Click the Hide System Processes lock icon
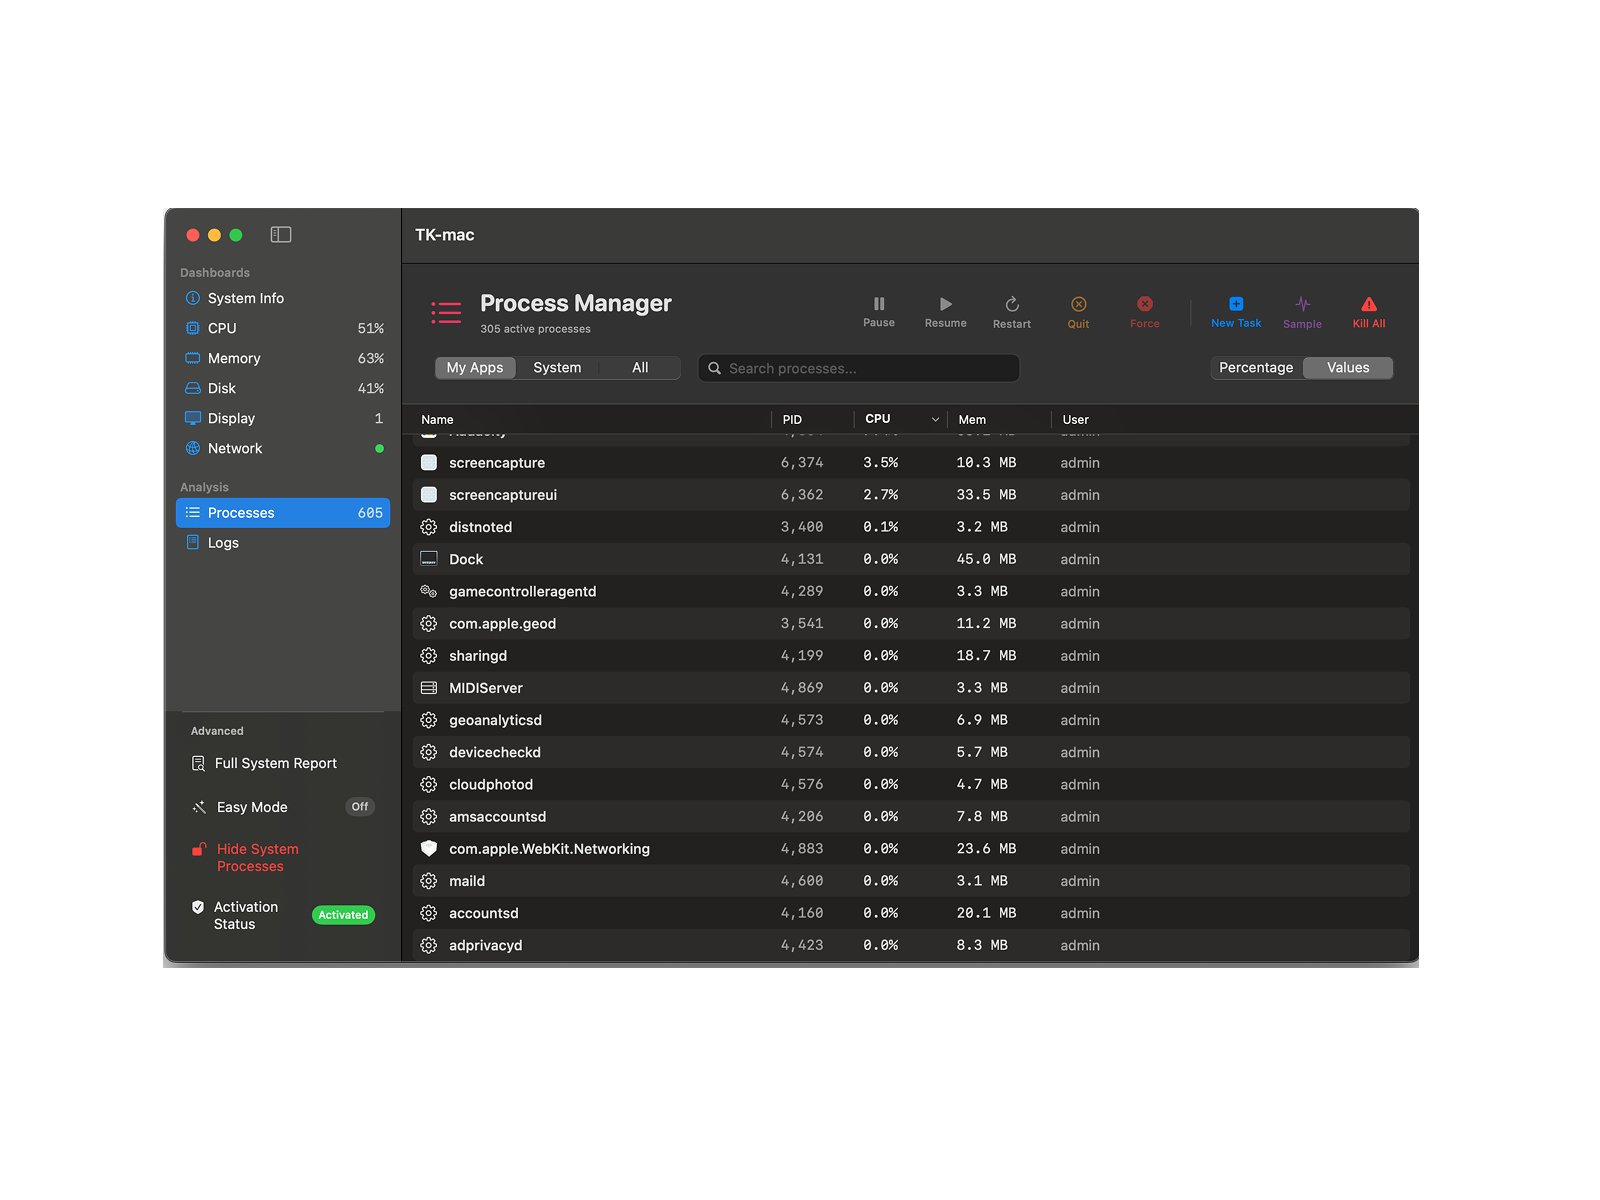Screen dimensions: 1600x1200 pos(199,849)
